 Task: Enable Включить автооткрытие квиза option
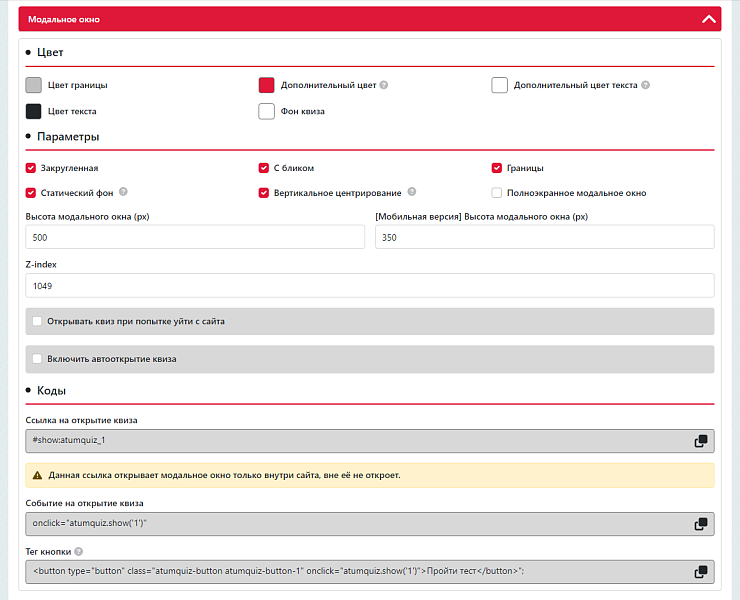pyautogui.click(x=38, y=359)
